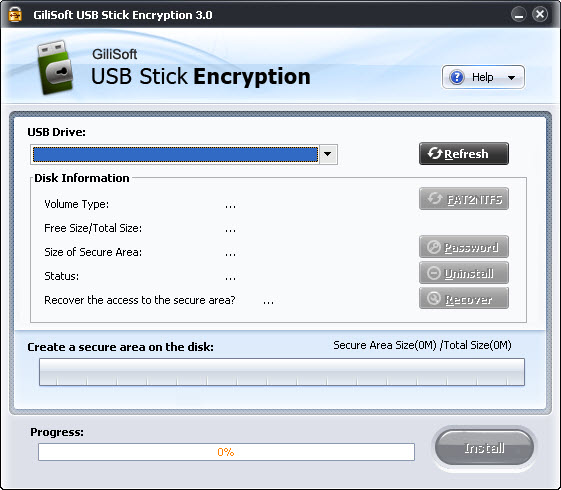Open the USB Drive dropdown arrow
This screenshot has height=490, width=561.
point(328,154)
